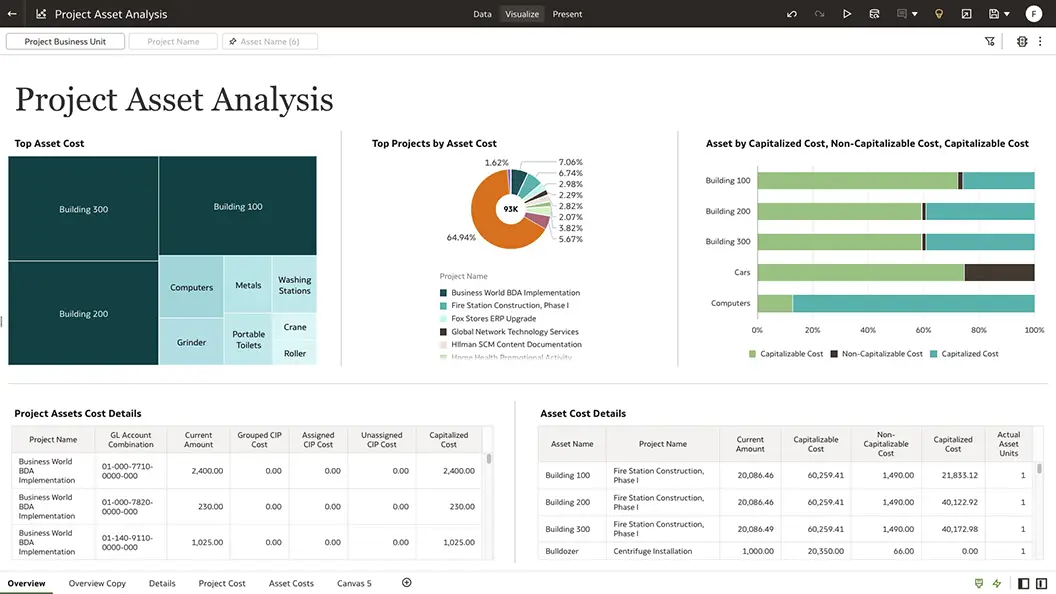Undo the last workbook change
Viewport: 1056px width, 594px height.
click(x=791, y=13)
